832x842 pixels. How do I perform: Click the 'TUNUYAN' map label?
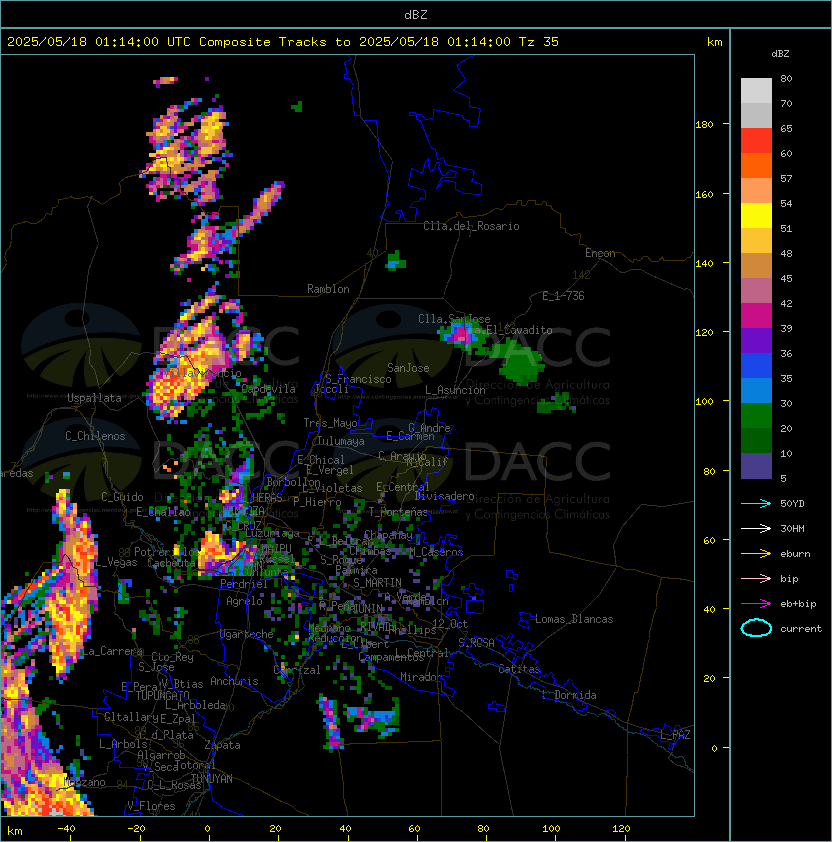(x=212, y=779)
